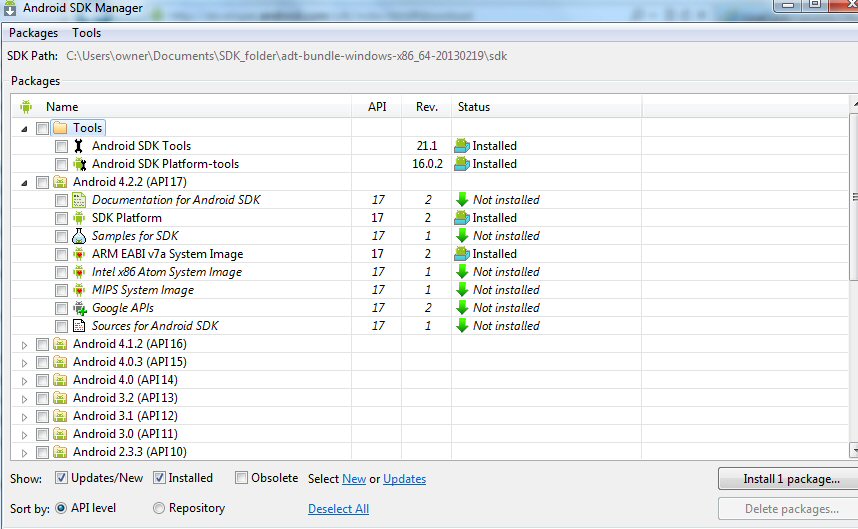The height and width of the screenshot is (529, 858).
Task: Uncheck the Installed show filter
Action: pyautogui.click(x=159, y=478)
